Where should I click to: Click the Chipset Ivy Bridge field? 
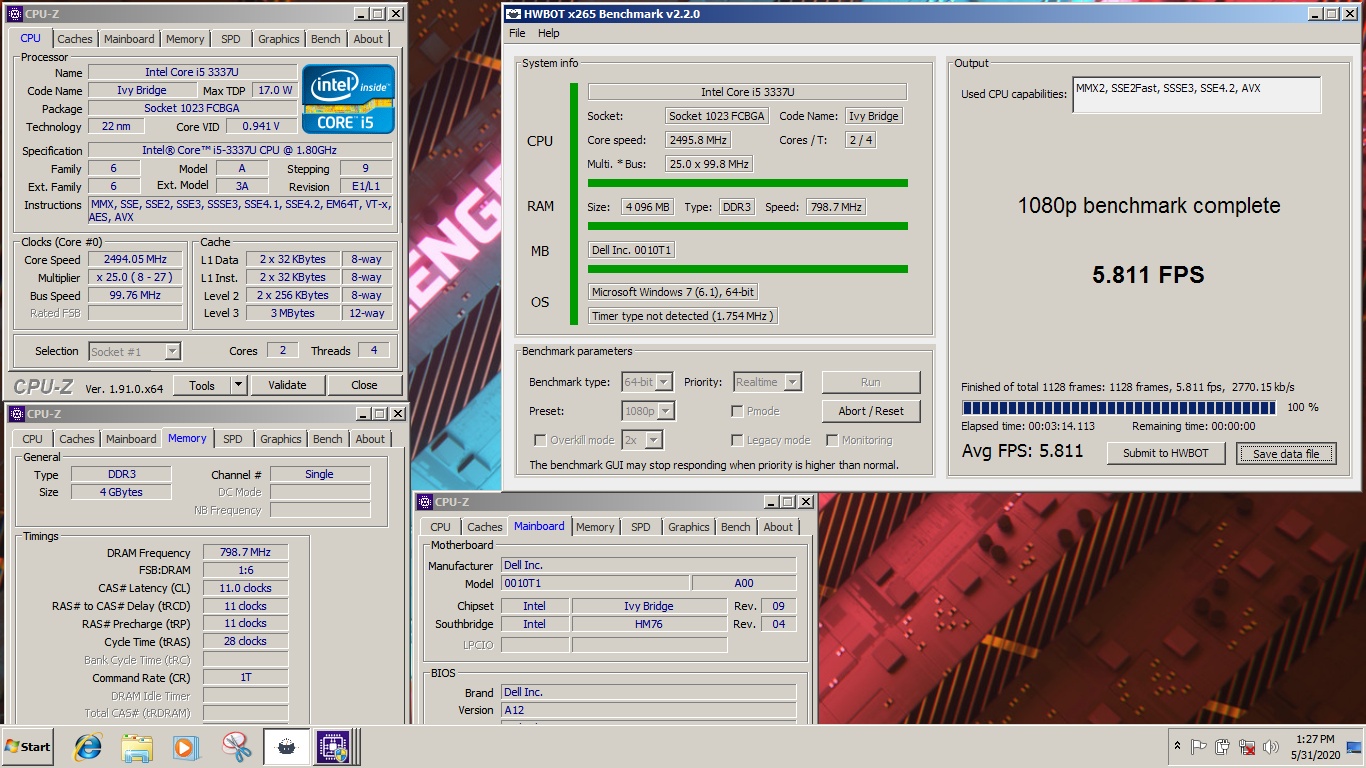649,606
